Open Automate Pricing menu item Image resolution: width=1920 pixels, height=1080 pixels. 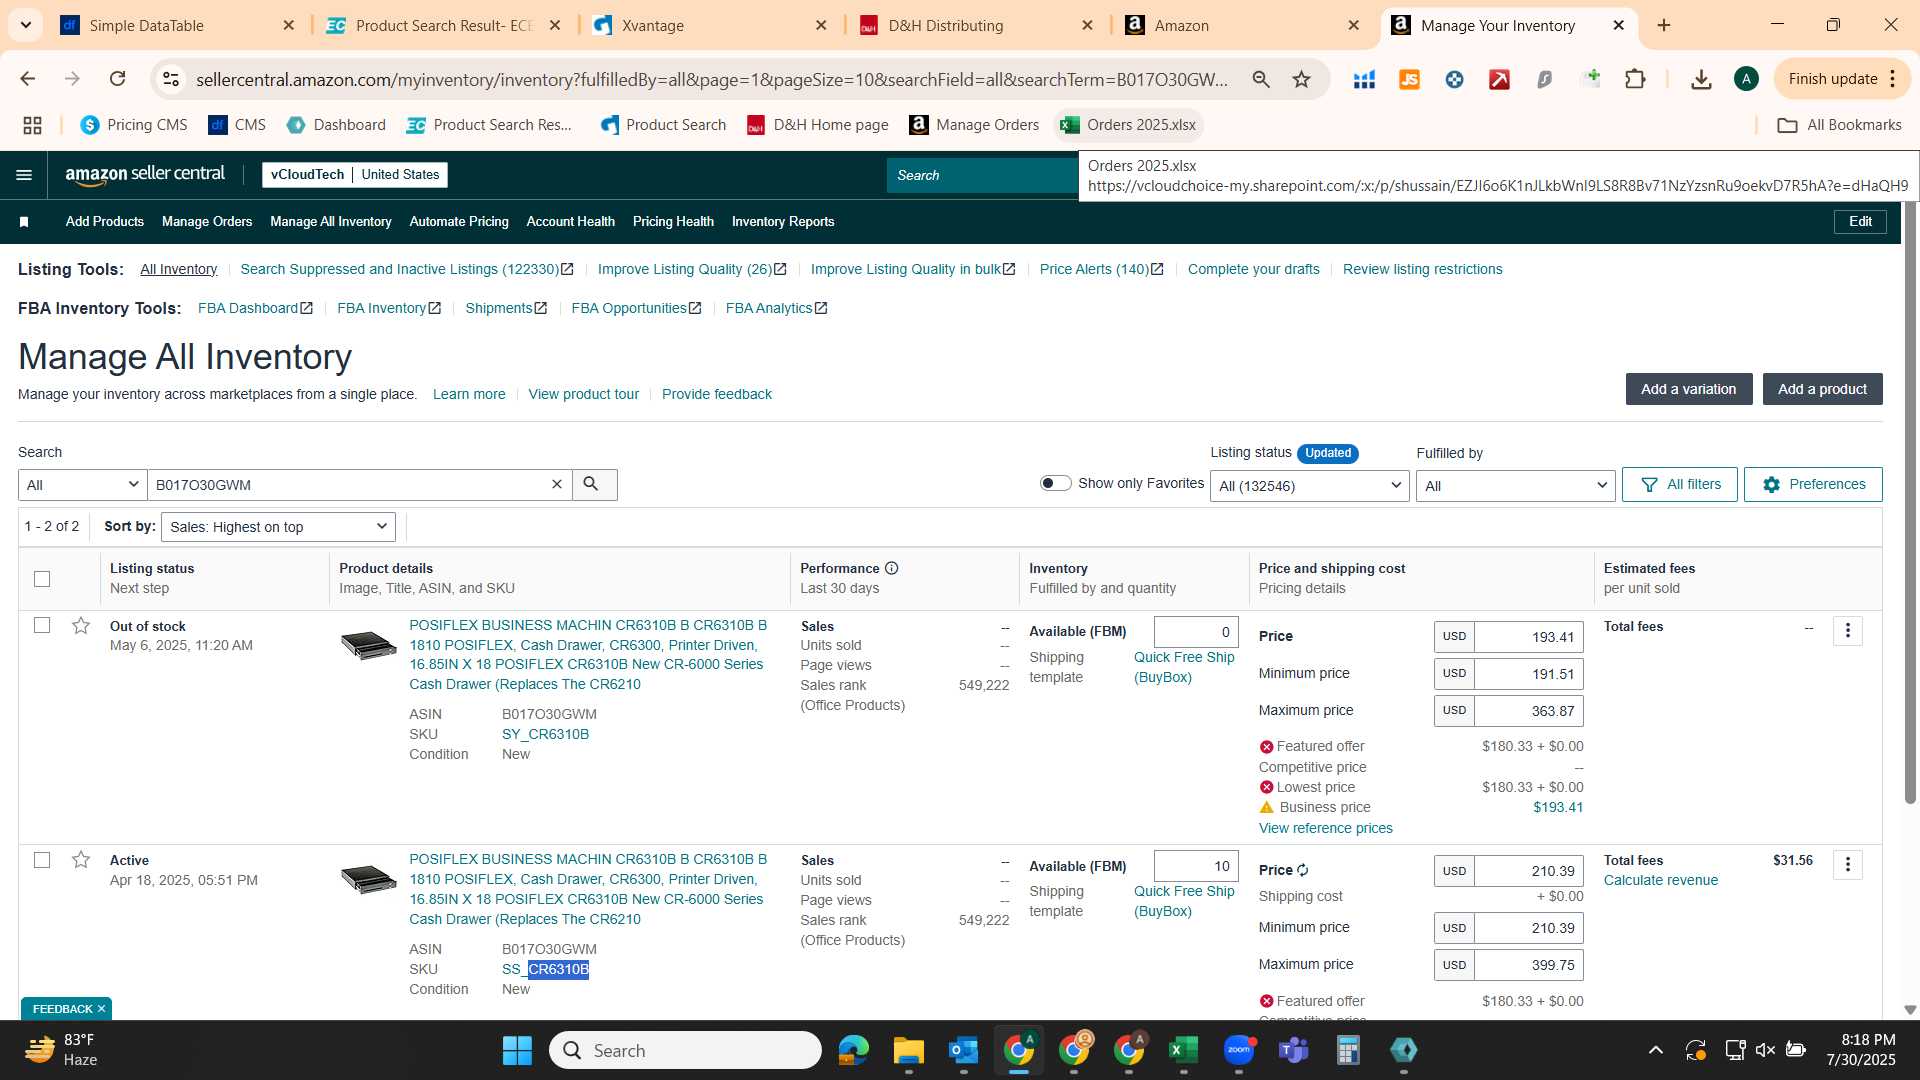[459, 222]
